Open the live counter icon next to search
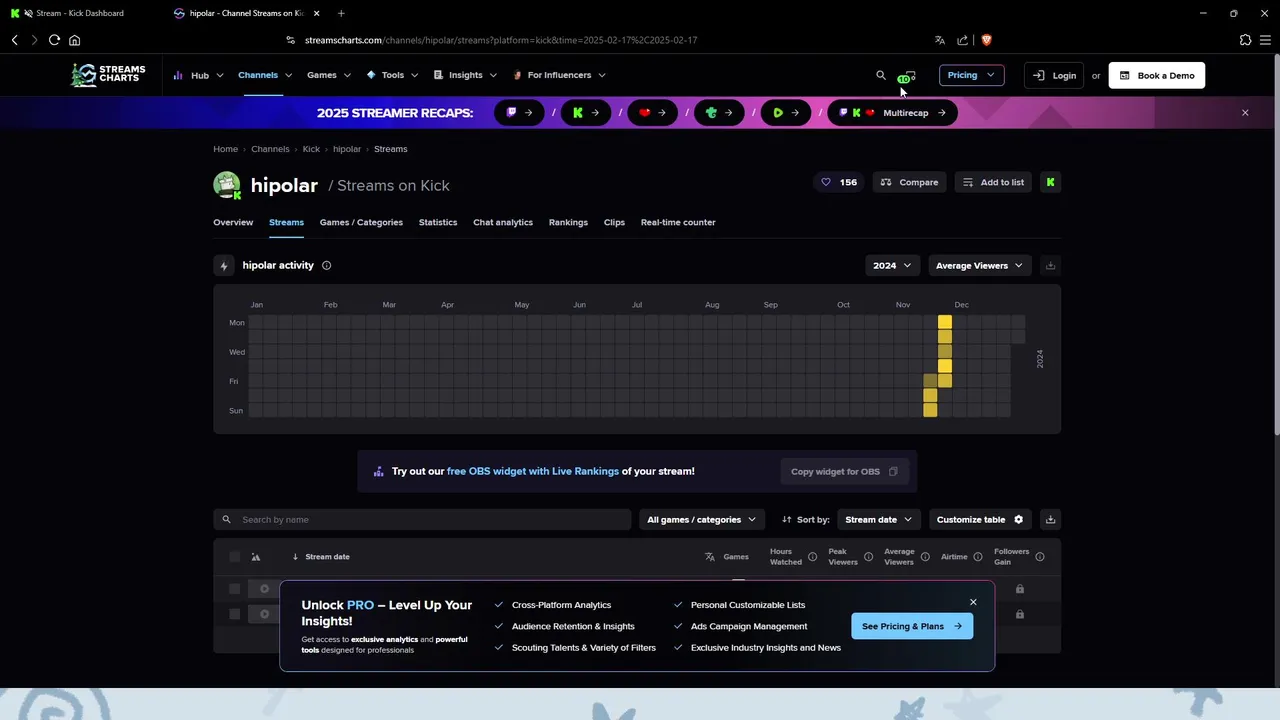Image resolution: width=1280 pixels, height=720 pixels. [907, 76]
